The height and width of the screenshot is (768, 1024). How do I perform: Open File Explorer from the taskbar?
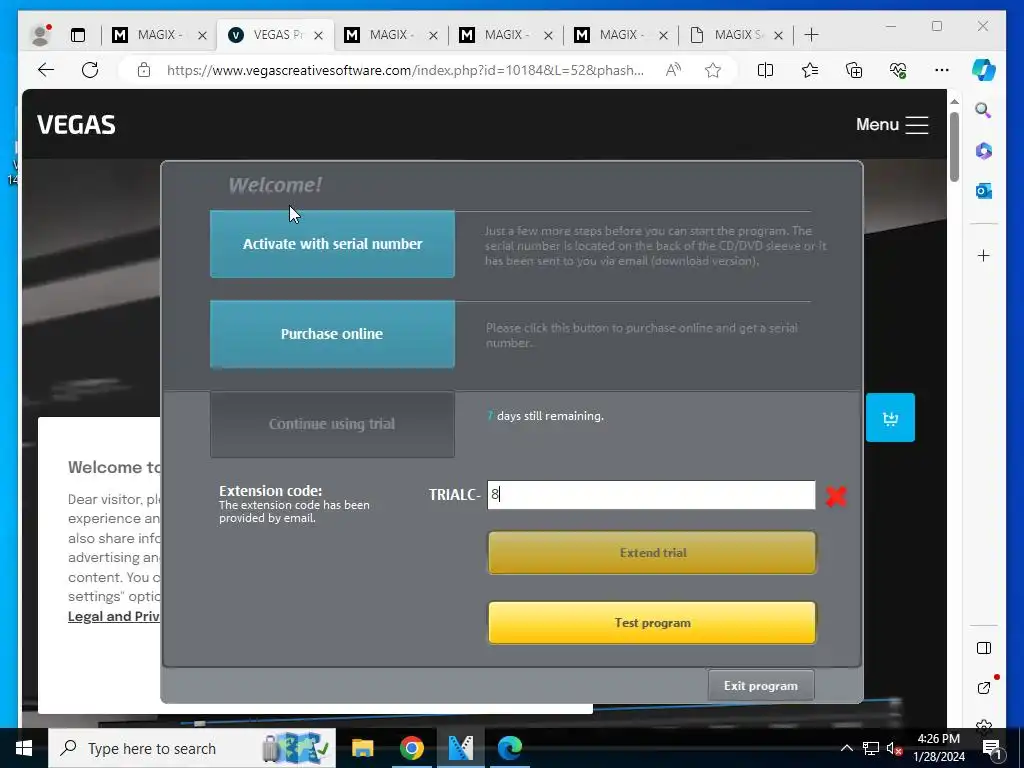click(362, 748)
